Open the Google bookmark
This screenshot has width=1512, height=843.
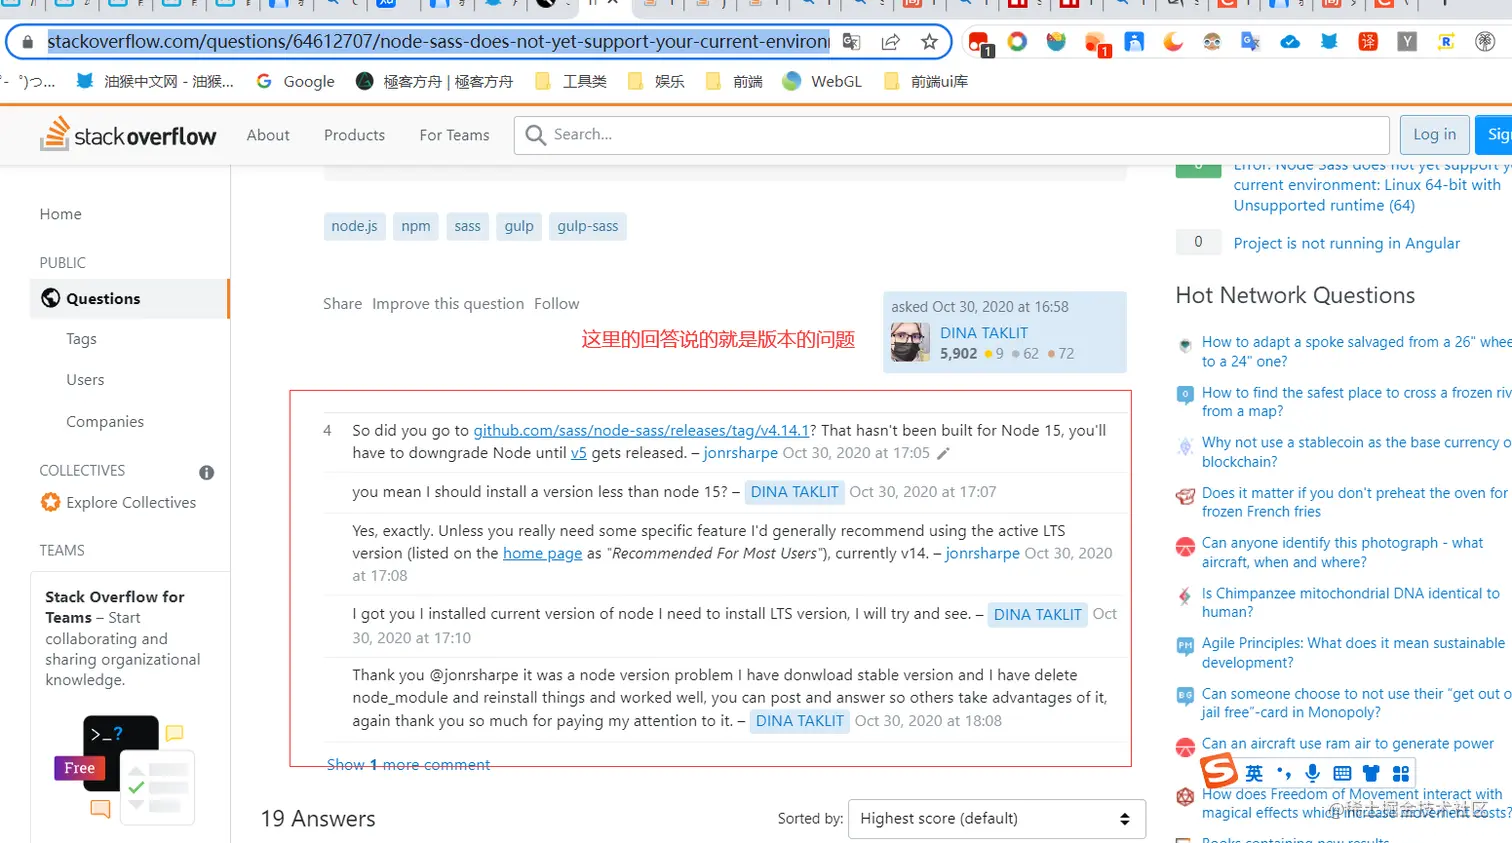[296, 82]
